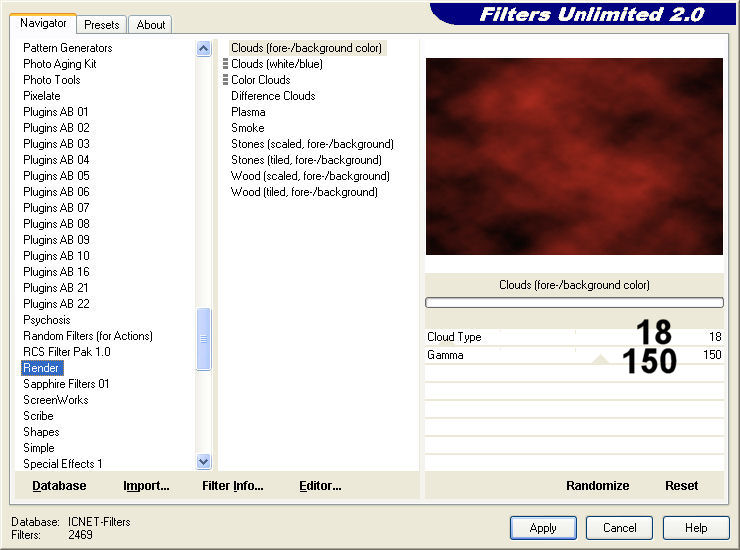The width and height of the screenshot is (740, 550).
Task: Select Plugins AB 10 category
Action: coord(56,256)
